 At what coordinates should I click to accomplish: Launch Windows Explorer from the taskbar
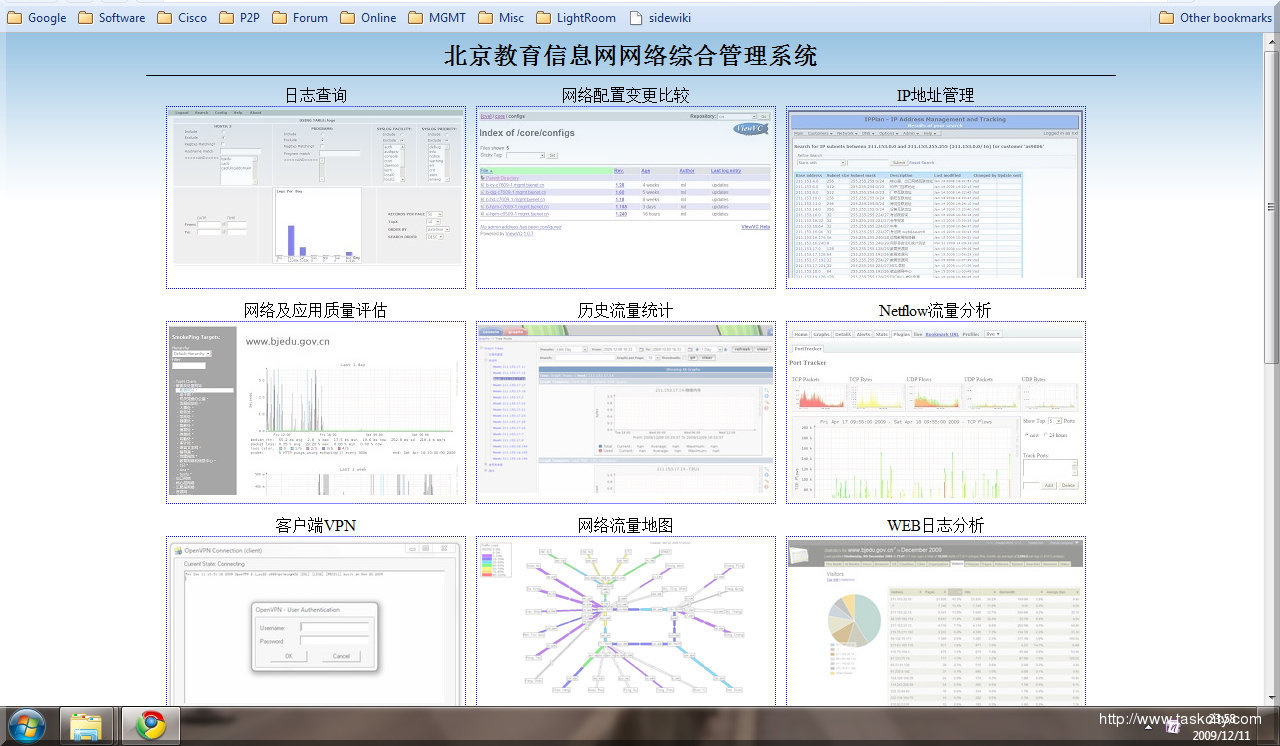(x=87, y=724)
